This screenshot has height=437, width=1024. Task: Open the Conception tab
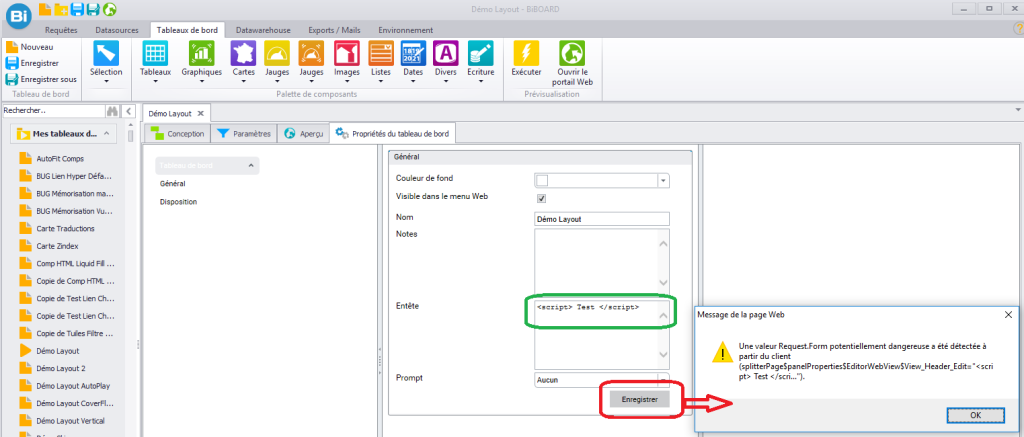pyautogui.click(x=177, y=134)
